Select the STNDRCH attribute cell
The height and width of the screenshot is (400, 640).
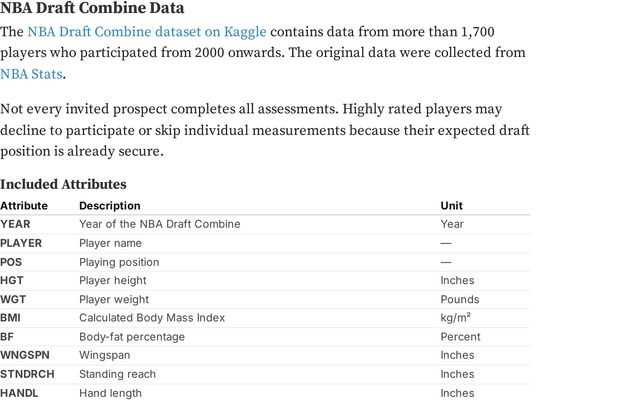pyautogui.click(x=27, y=374)
